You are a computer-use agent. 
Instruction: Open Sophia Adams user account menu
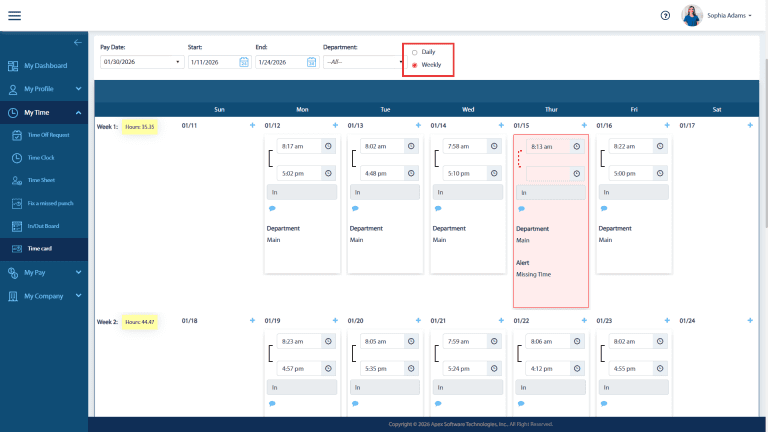(717, 16)
